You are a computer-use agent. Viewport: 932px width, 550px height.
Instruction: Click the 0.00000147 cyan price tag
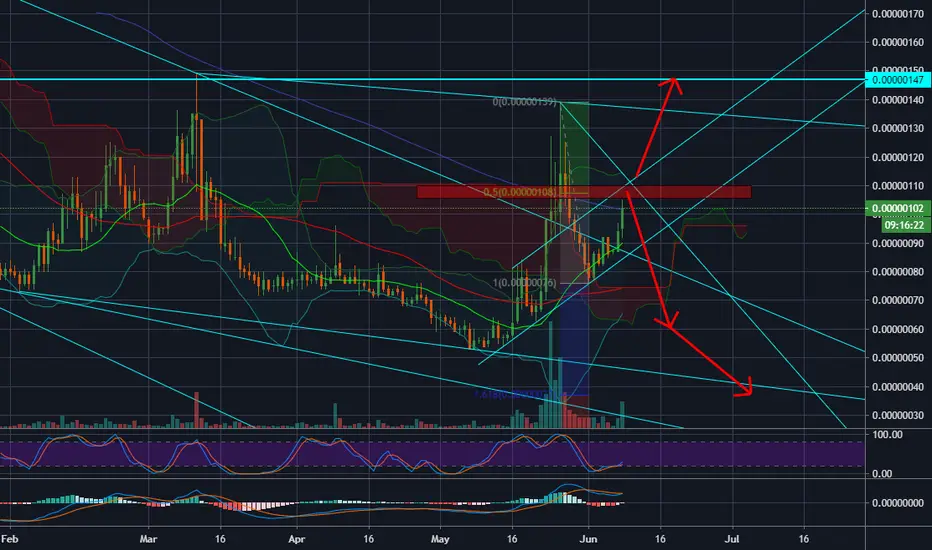click(898, 80)
